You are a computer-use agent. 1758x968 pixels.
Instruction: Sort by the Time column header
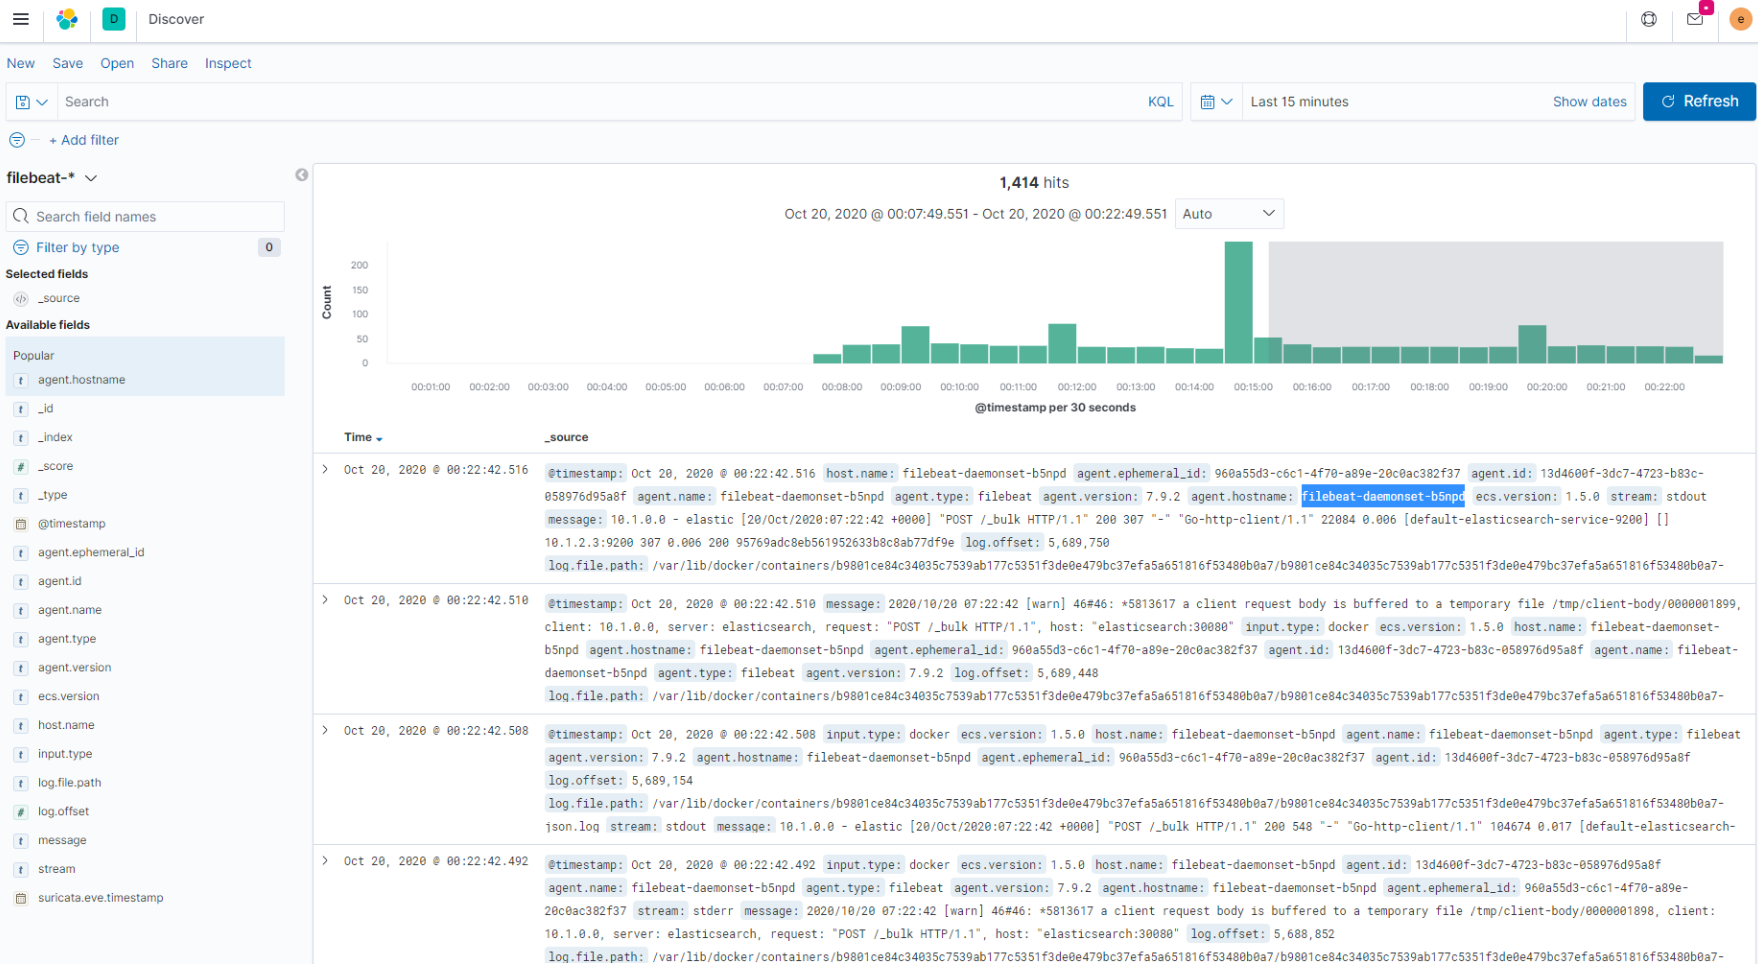coord(363,437)
